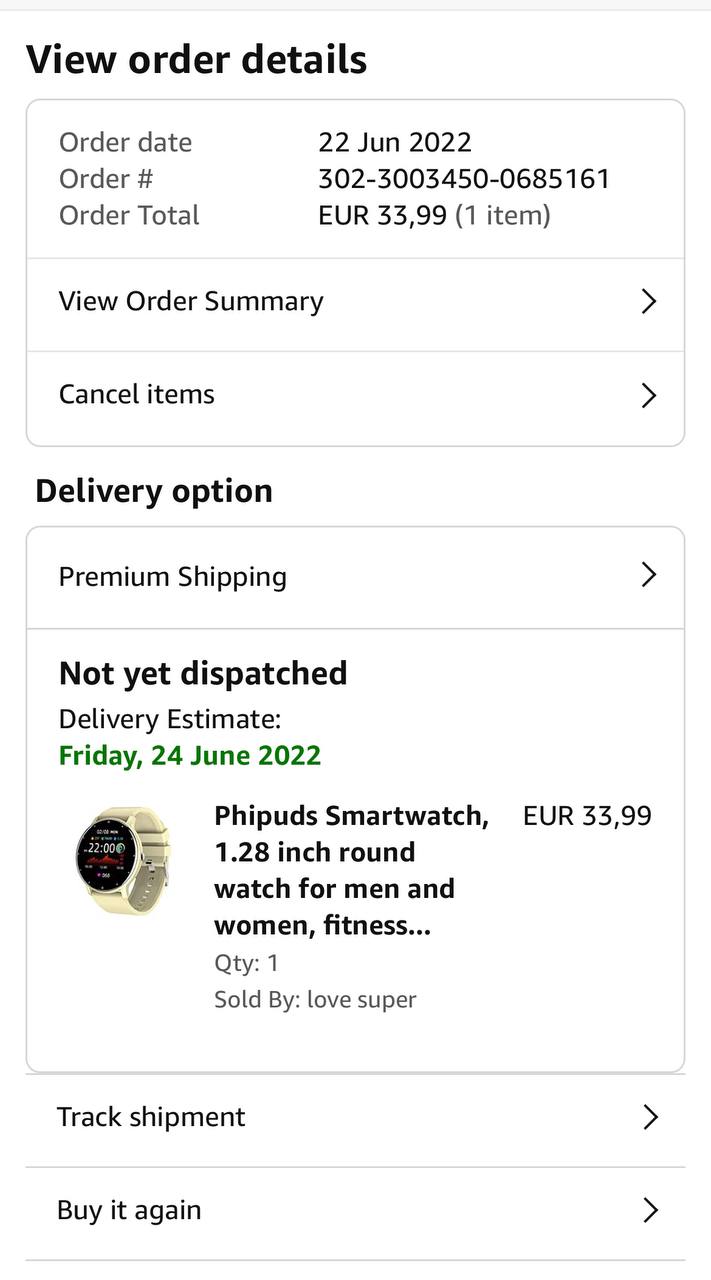Select the Cancel items option

click(137, 395)
